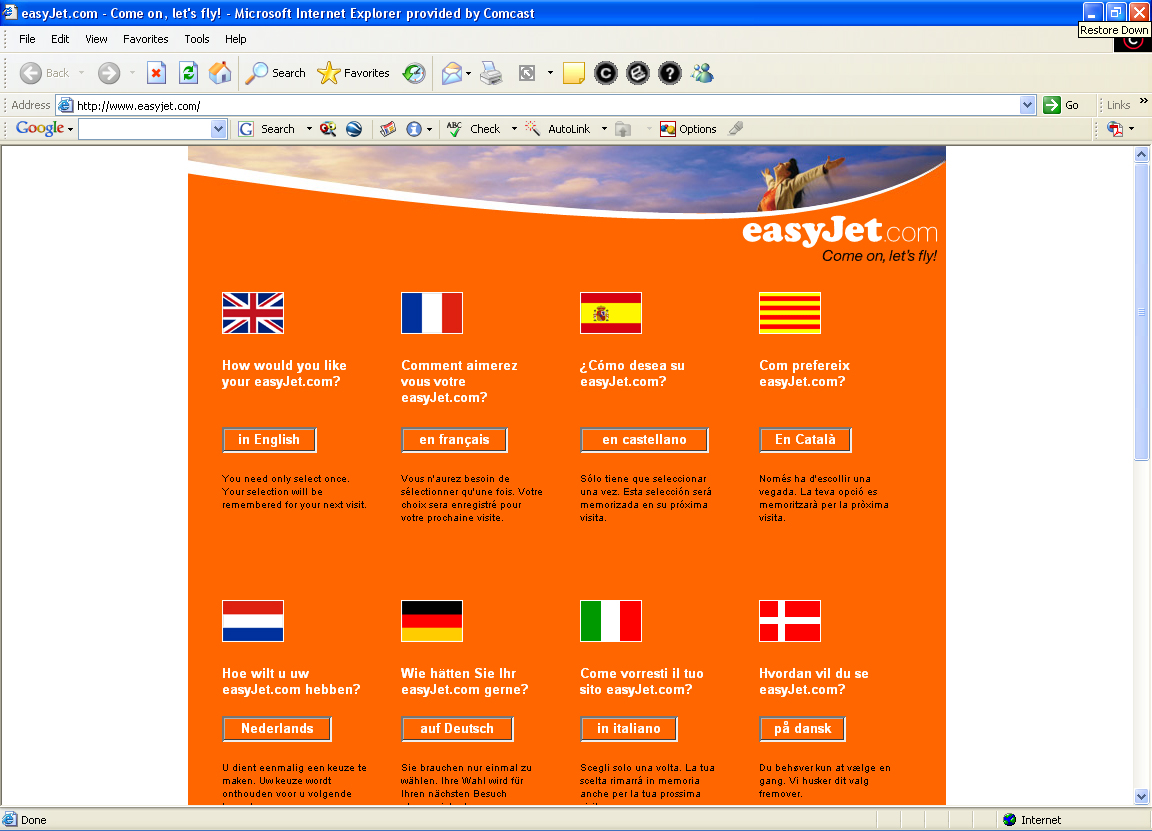Open the Tools menu

coord(196,39)
